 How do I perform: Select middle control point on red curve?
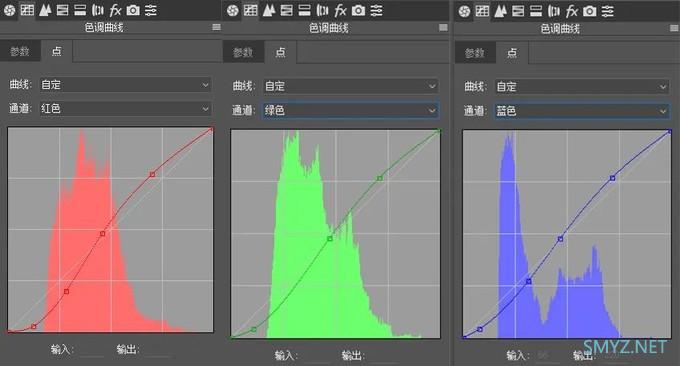tap(103, 233)
